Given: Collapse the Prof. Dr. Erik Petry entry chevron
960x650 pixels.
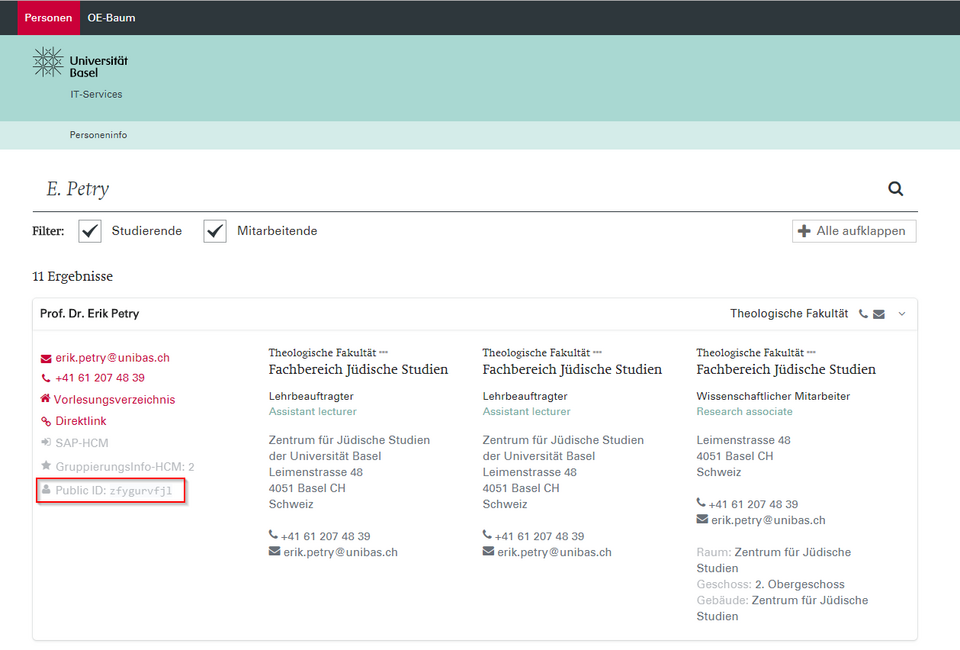Looking at the screenshot, I should coord(902,314).
